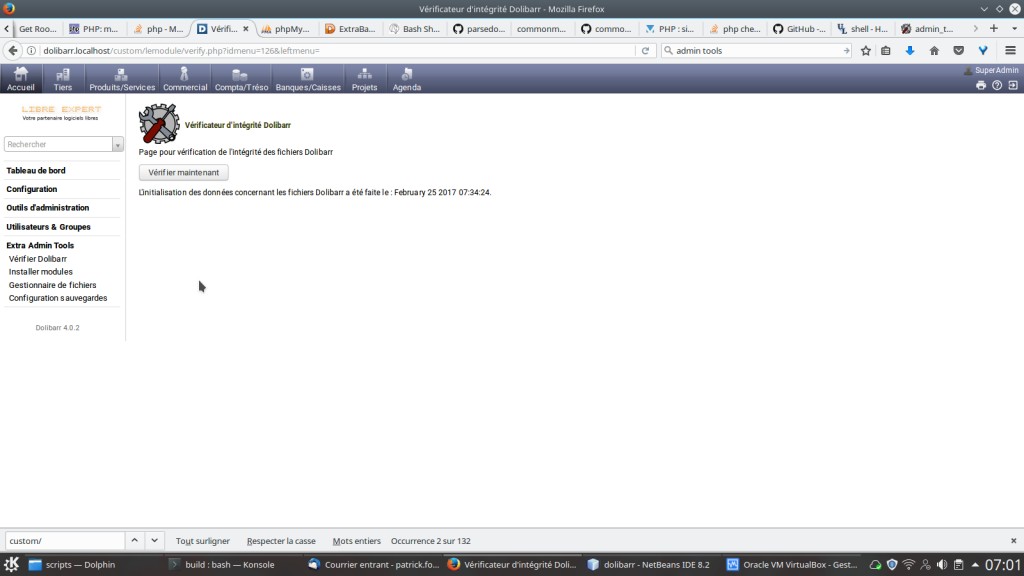Image resolution: width=1024 pixels, height=576 pixels.
Task: Close the find bar
Action: click(x=1014, y=541)
